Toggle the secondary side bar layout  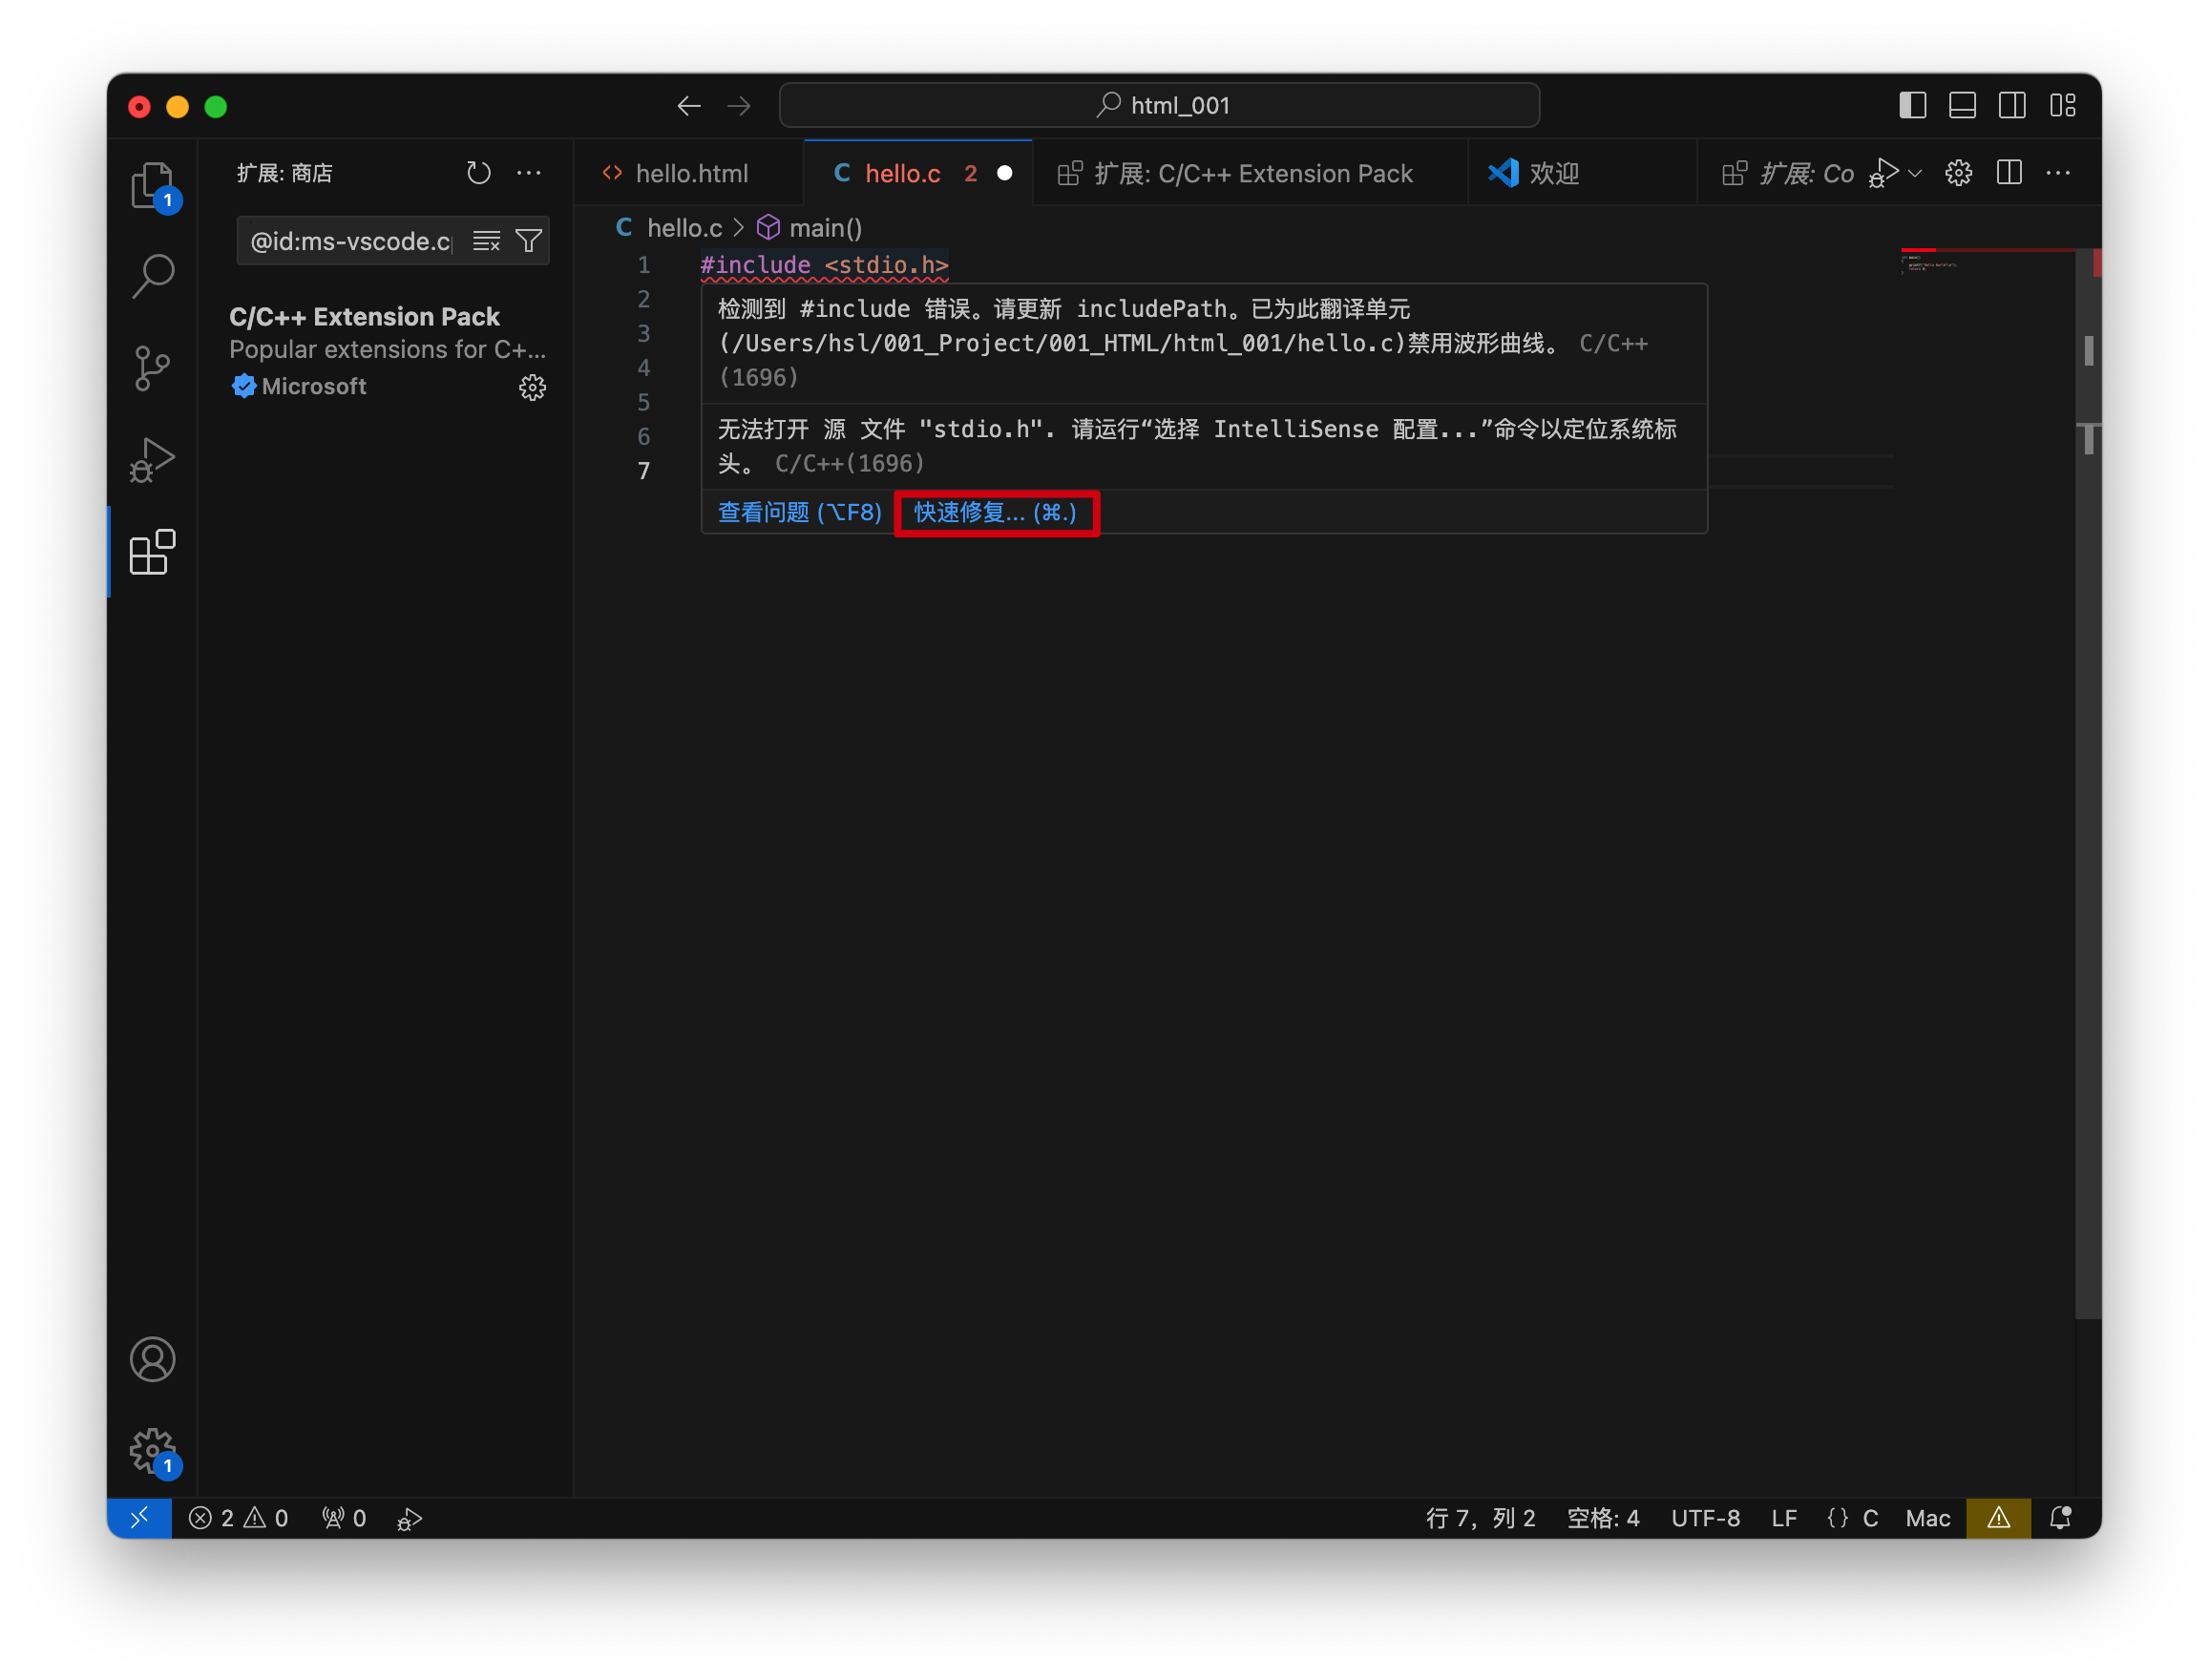(x=2012, y=105)
